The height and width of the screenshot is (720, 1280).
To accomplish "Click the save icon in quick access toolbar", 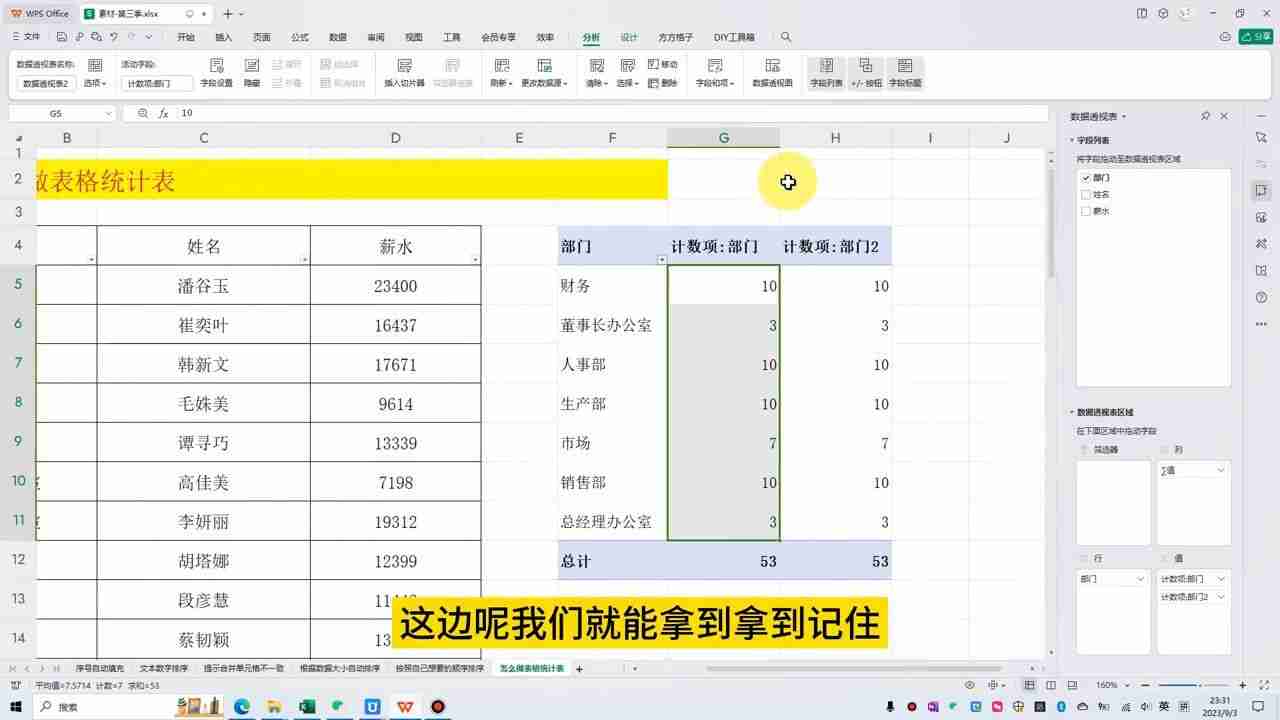I will point(61,37).
